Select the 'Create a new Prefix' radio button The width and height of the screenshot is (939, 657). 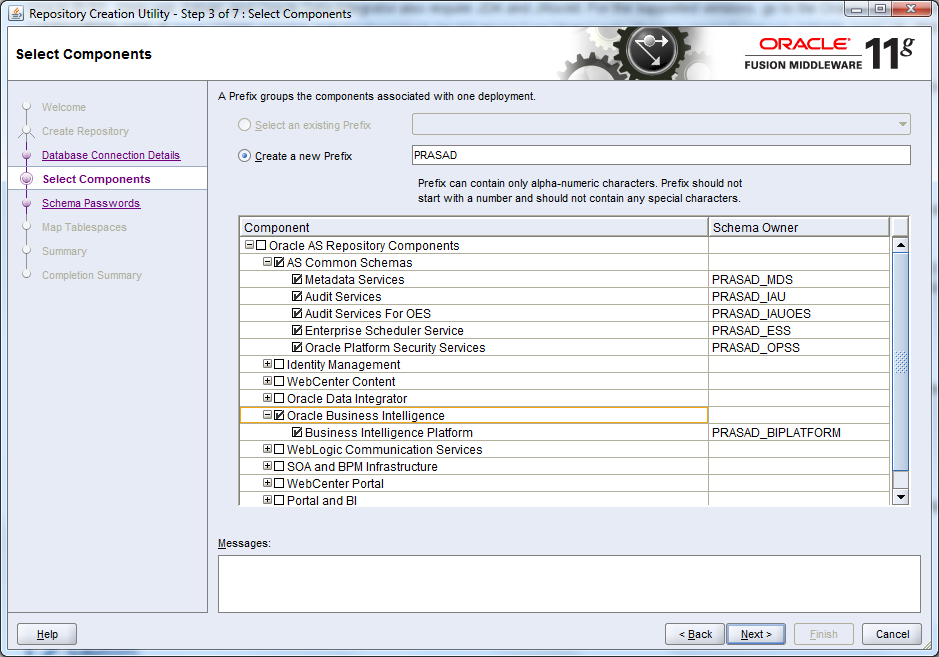pos(244,156)
